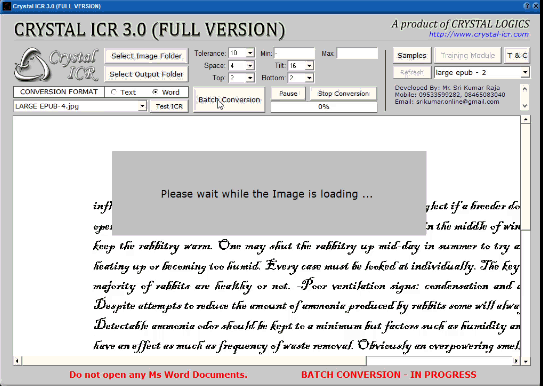Click the Crystal ICR logo
This screenshot has height=386, width=543.
[x=57, y=65]
